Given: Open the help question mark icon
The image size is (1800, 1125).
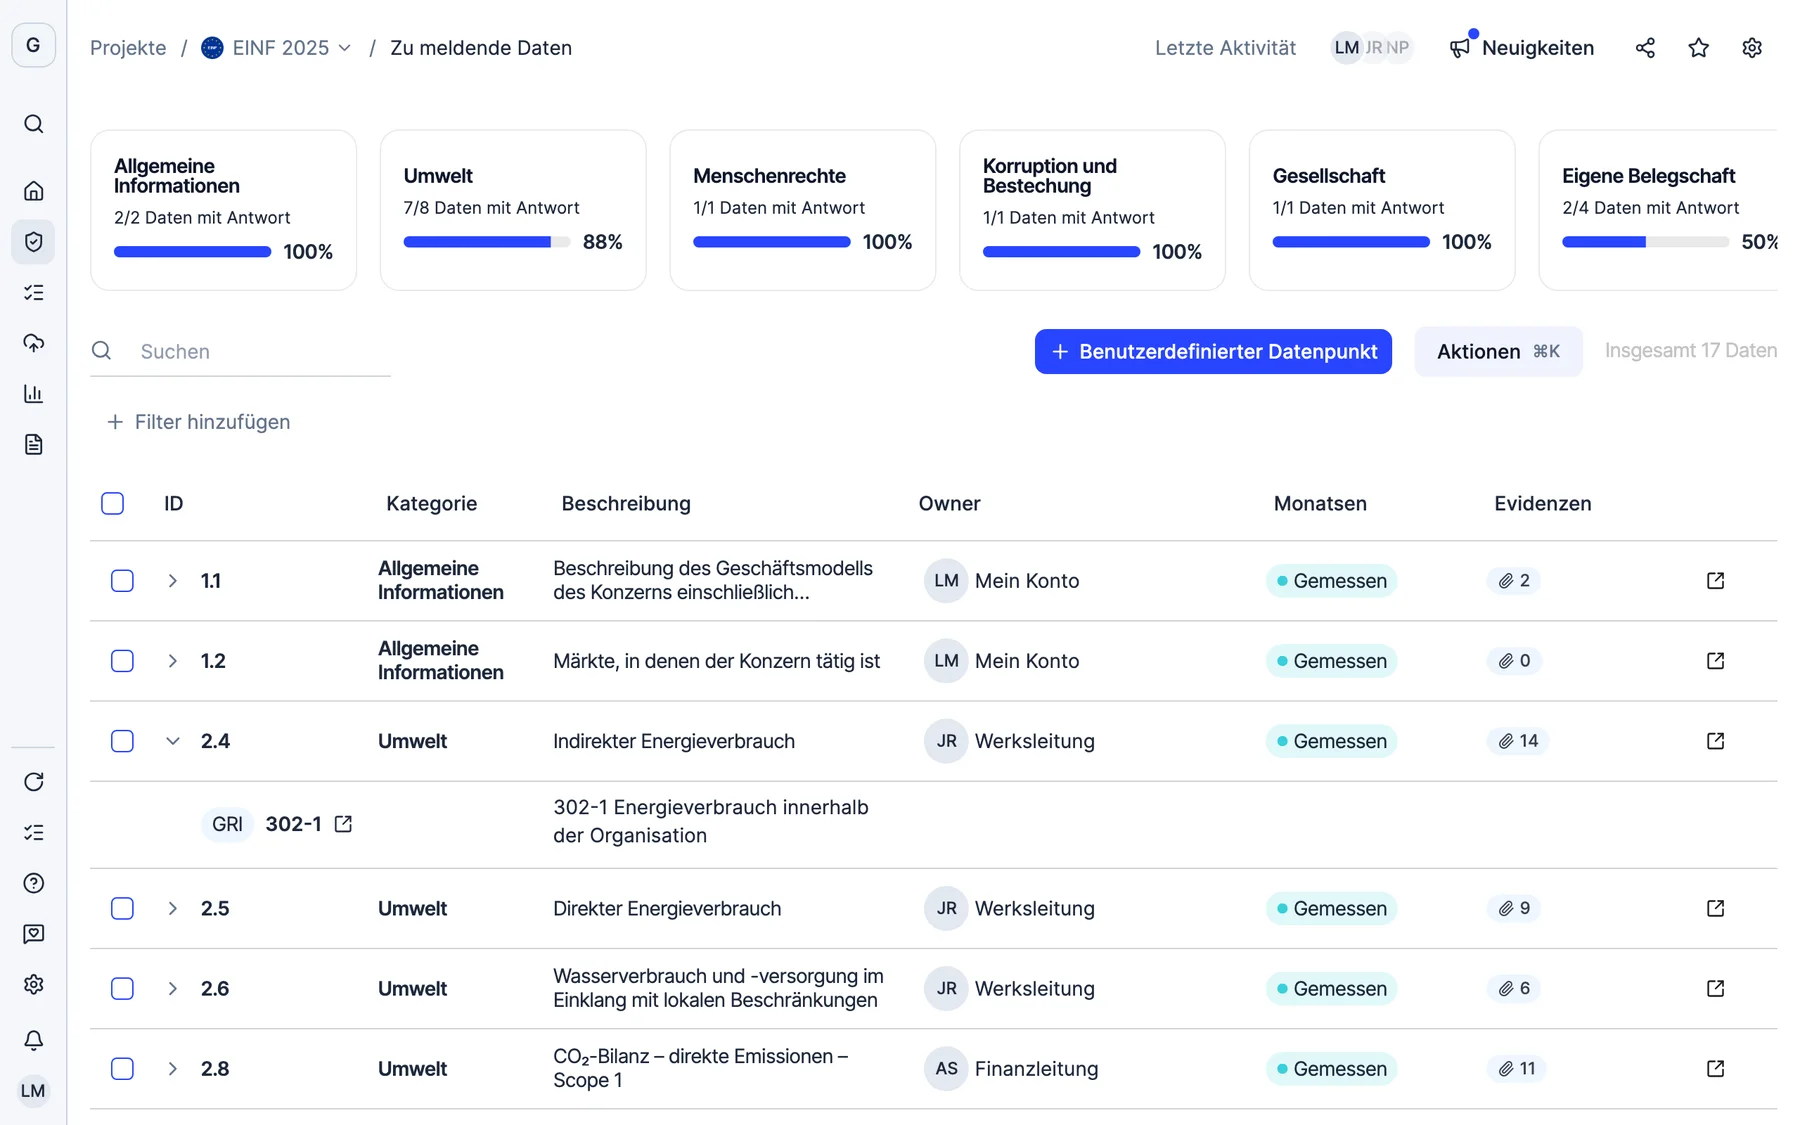Looking at the screenshot, I should point(33,883).
